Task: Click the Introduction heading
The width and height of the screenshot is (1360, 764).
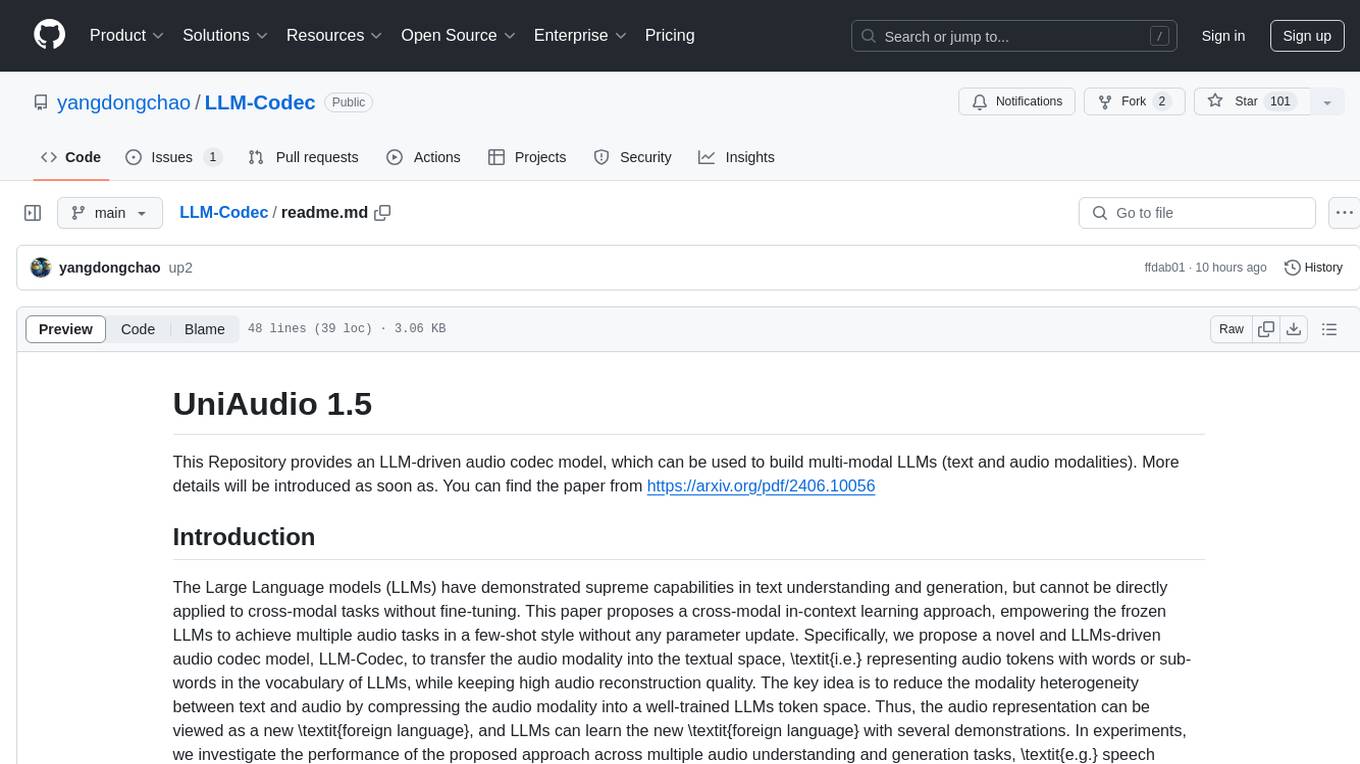Action: (244, 537)
